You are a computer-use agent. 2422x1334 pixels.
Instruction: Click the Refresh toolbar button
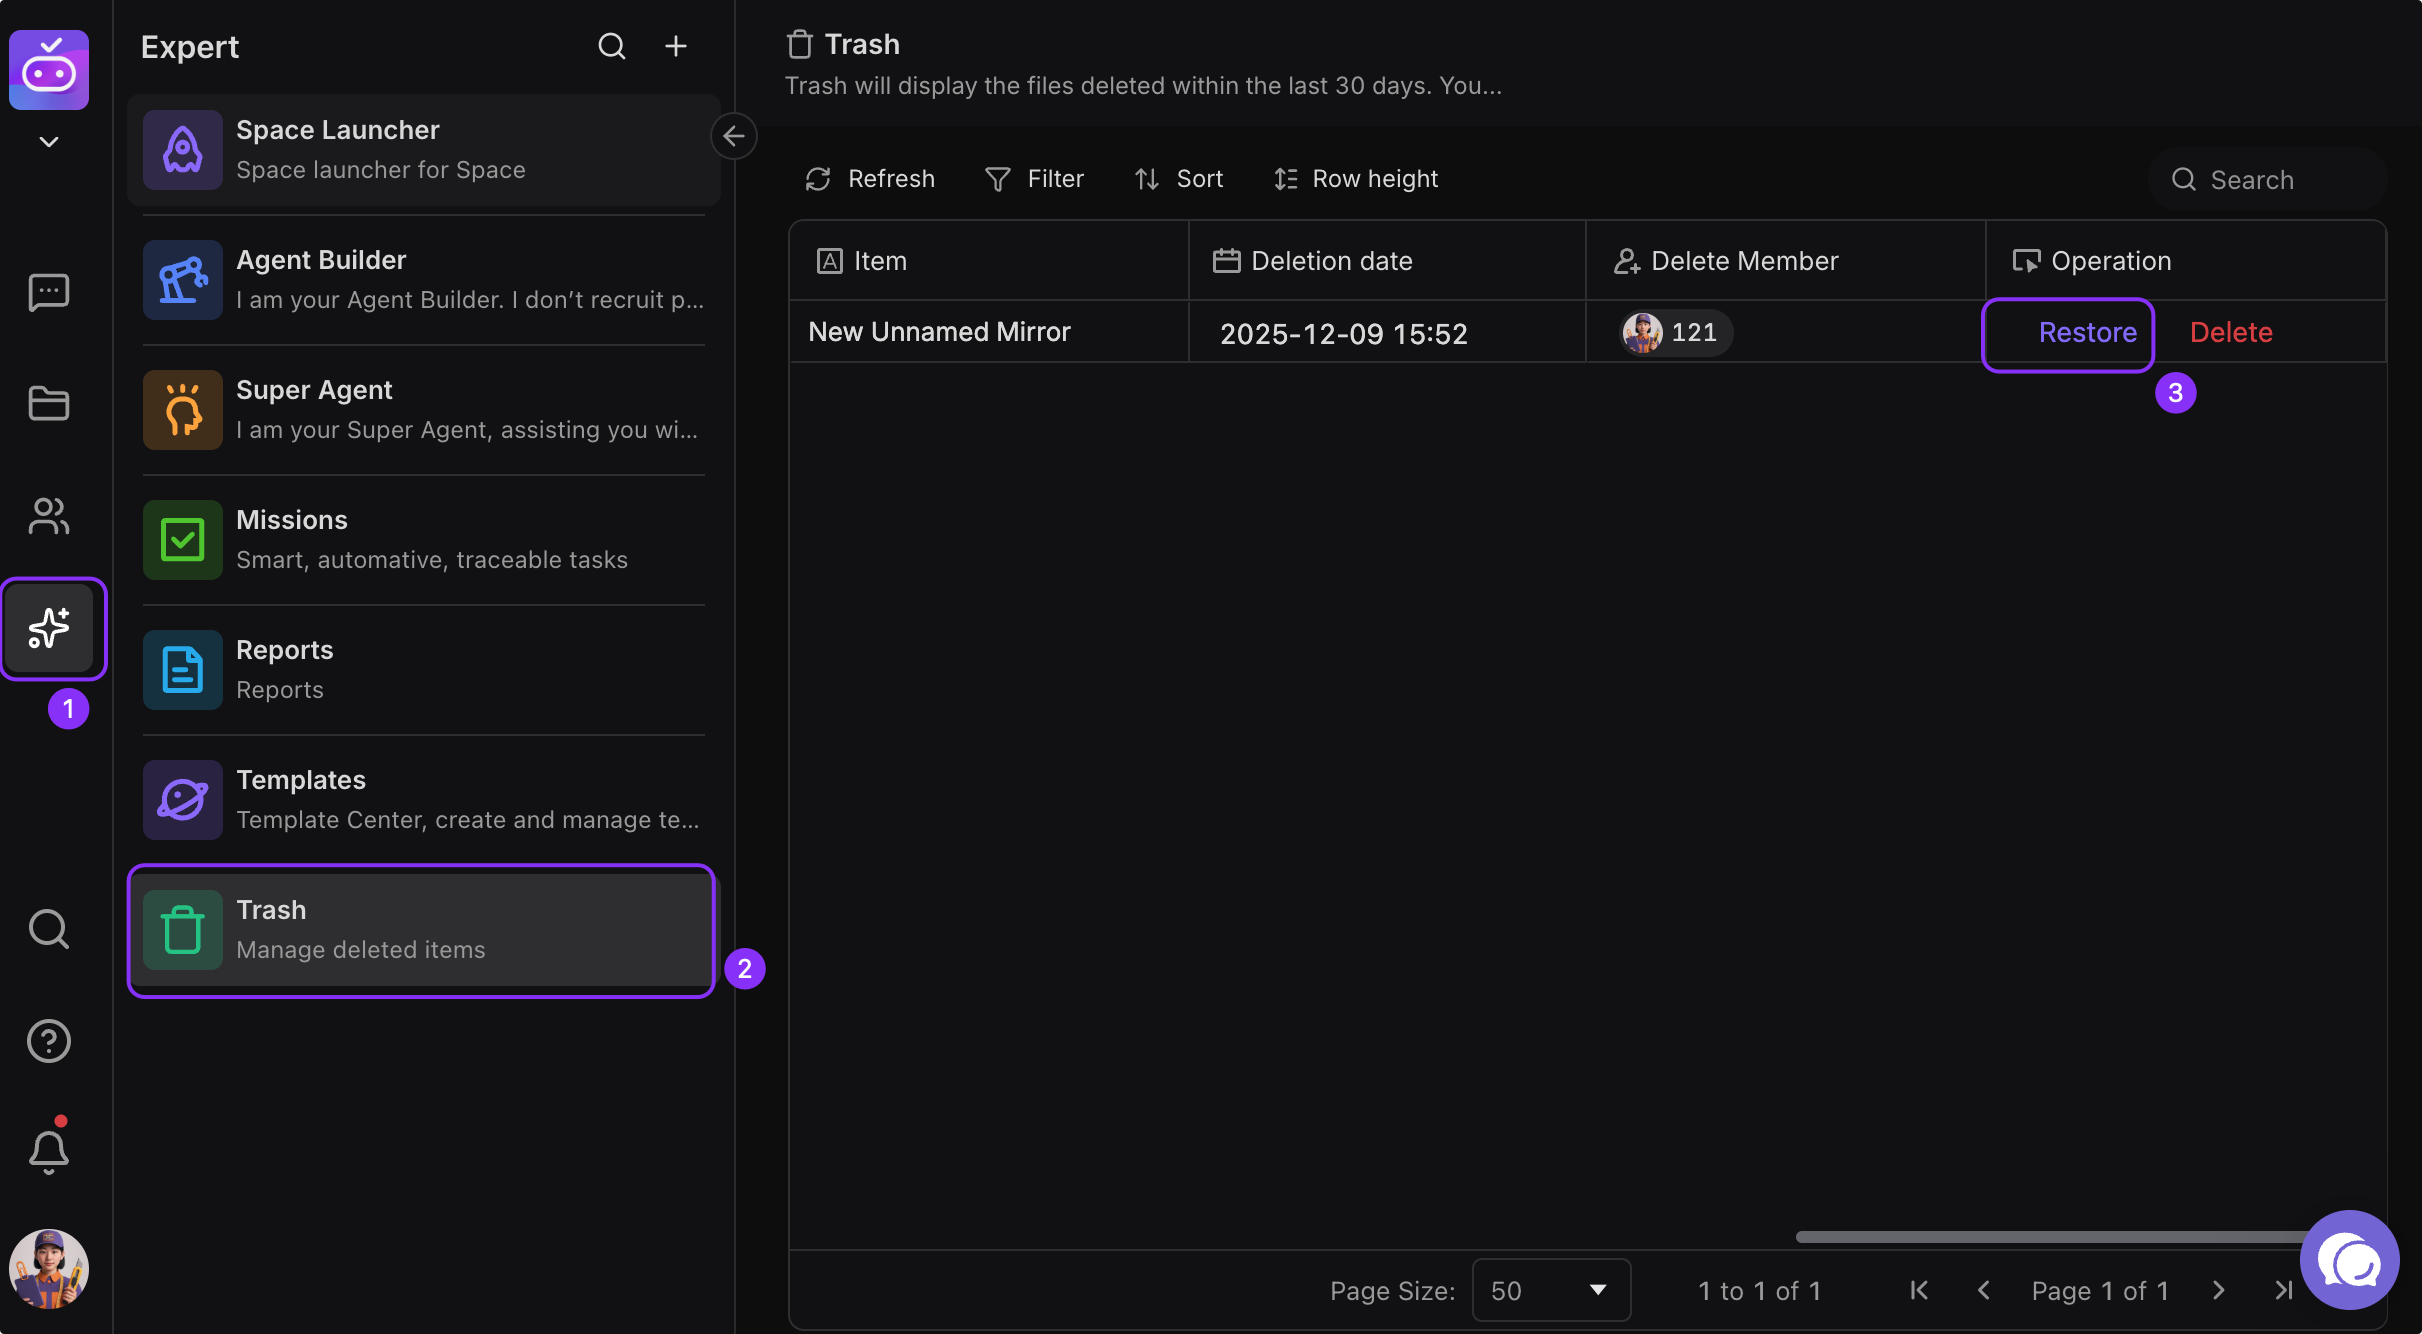(870, 179)
